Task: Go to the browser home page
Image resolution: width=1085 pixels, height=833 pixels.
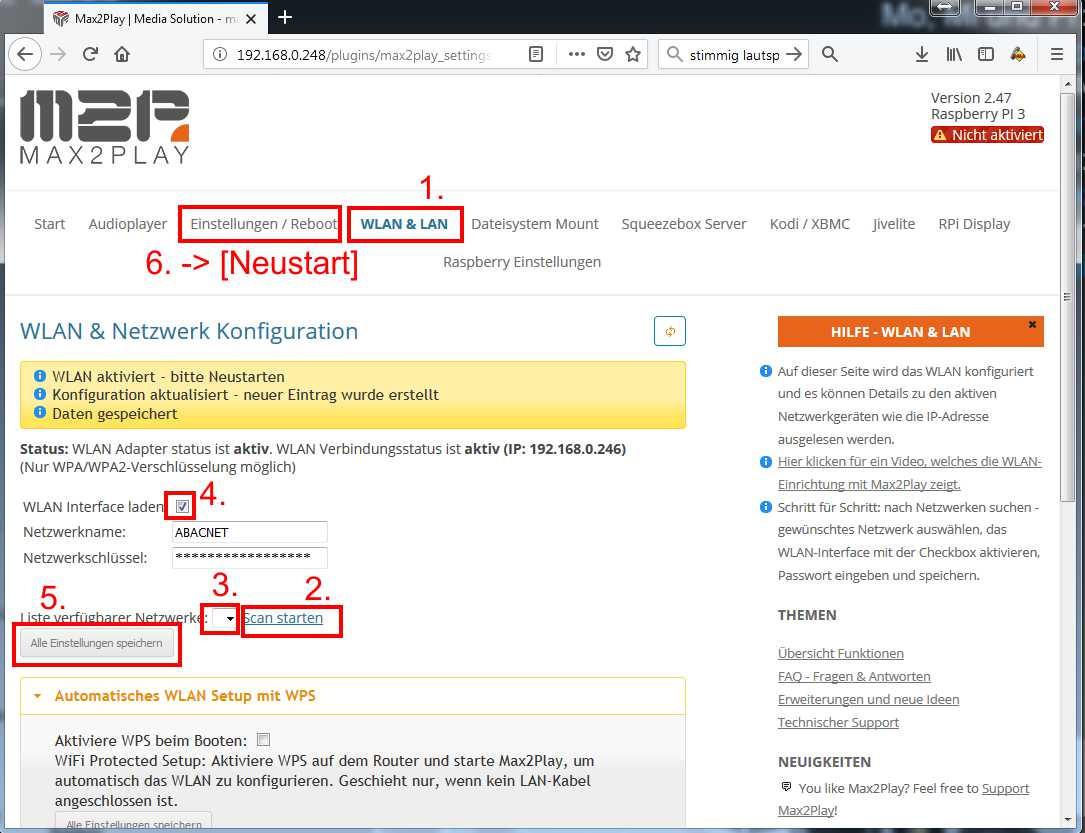Action: [122, 55]
